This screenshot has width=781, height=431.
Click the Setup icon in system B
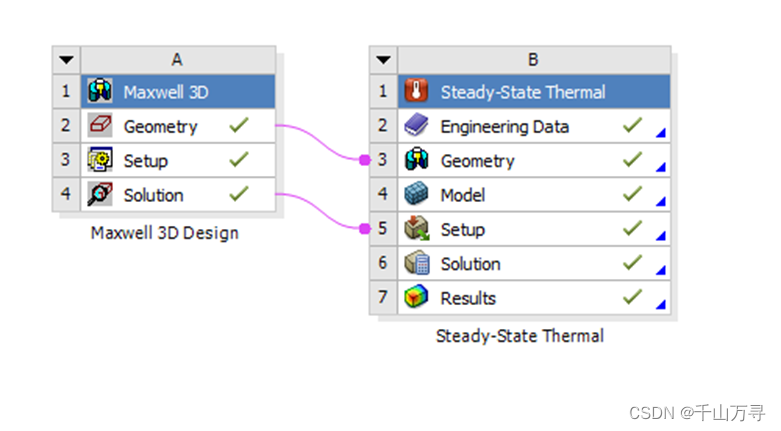click(416, 228)
